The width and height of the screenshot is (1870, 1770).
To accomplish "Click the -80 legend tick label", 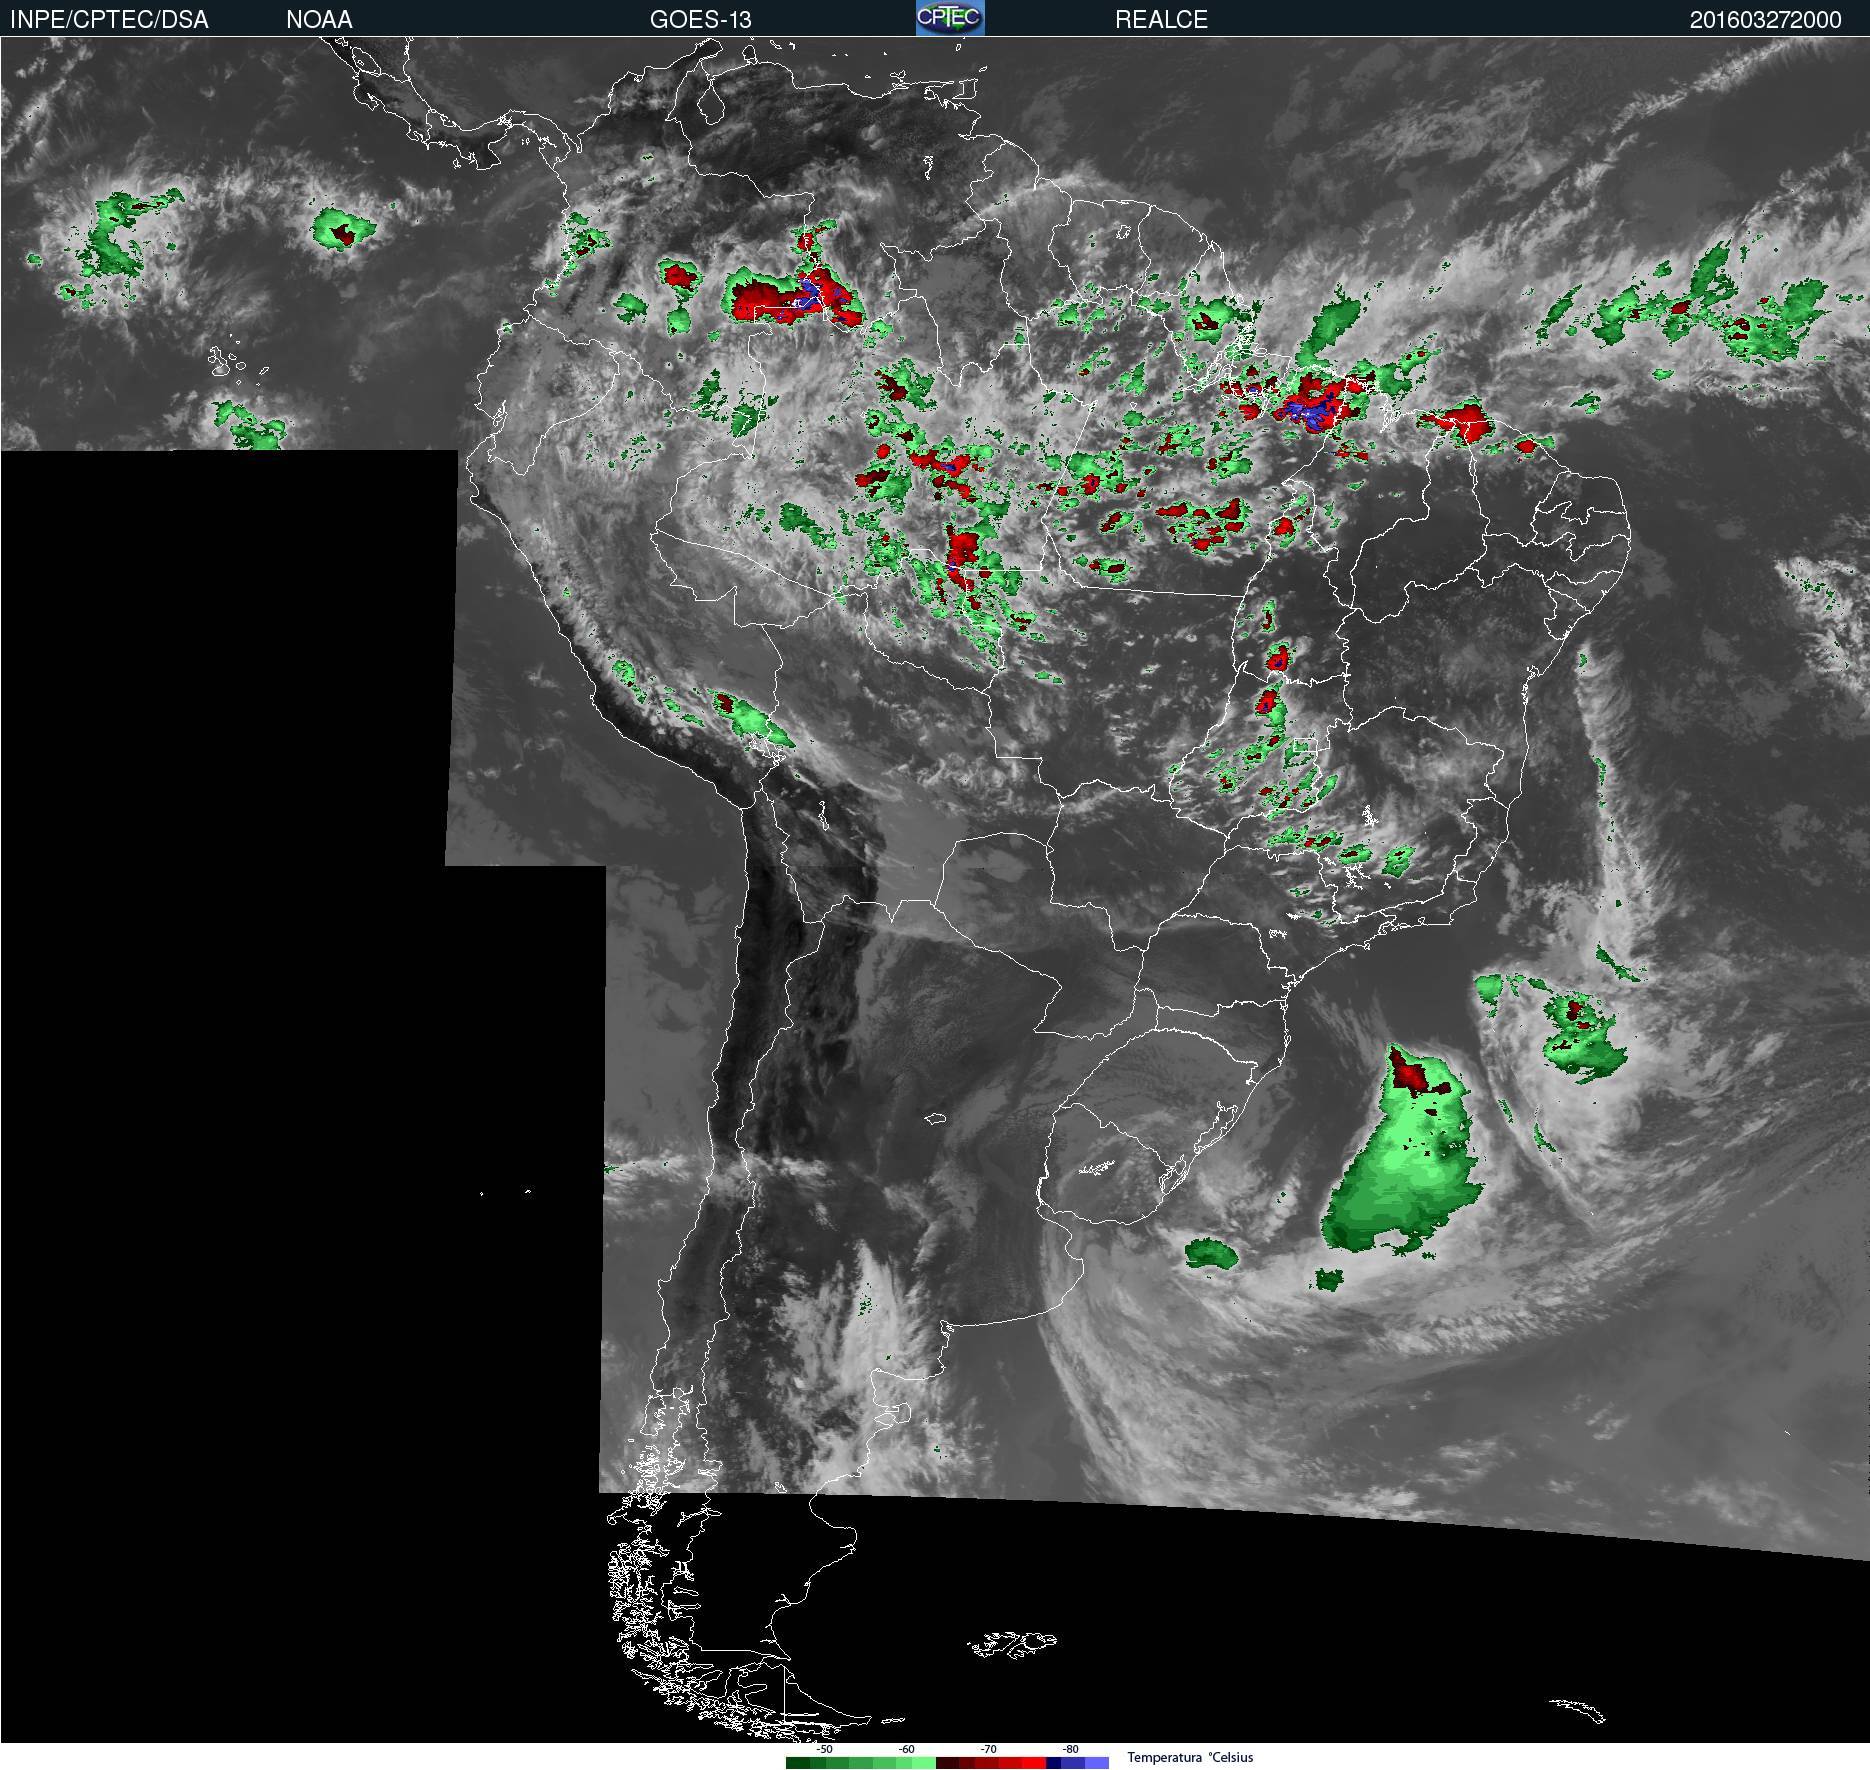I will coord(1070,1749).
